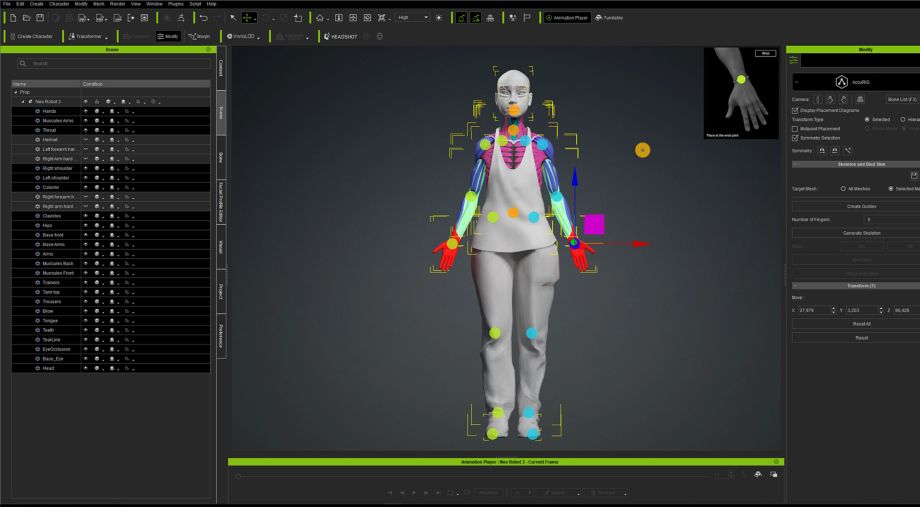The image size is (920, 507).
Task: Open the render quality High dropdown
Action: (x=412, y=18)
